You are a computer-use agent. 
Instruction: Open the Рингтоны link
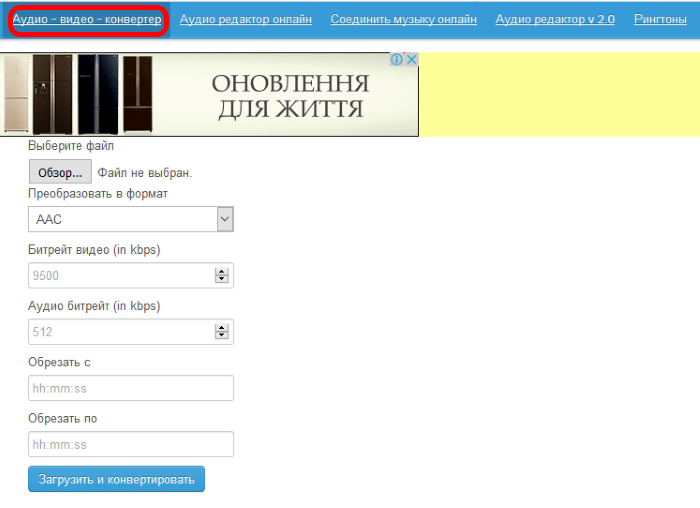tap(660, 19)
